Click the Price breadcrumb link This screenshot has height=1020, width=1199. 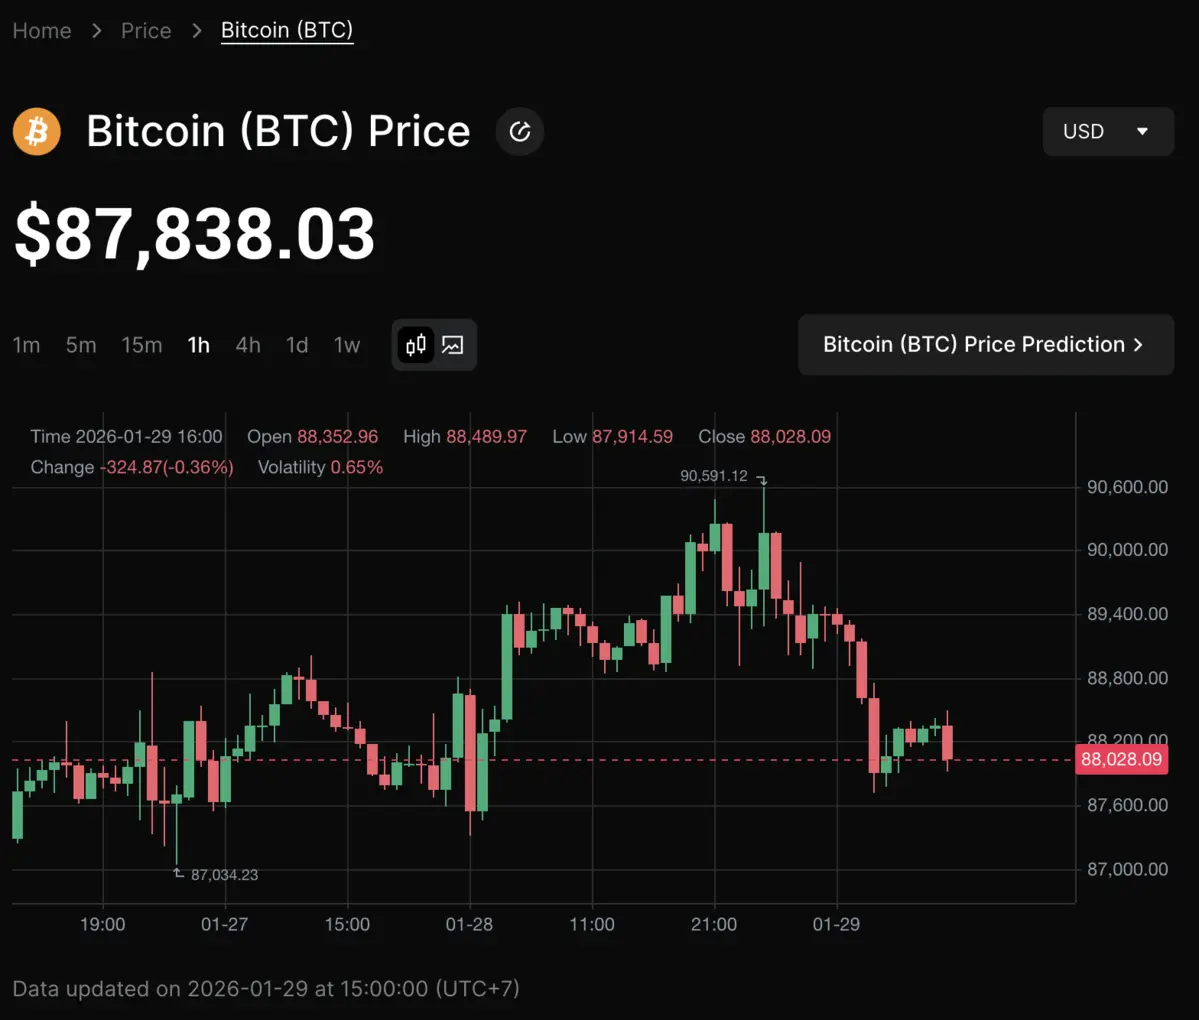[x=145, y=30]
